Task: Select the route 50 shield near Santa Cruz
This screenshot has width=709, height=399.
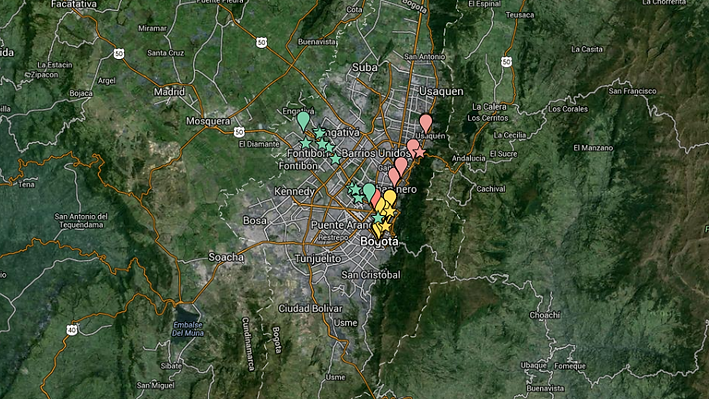Action: [x=119, y=53]
